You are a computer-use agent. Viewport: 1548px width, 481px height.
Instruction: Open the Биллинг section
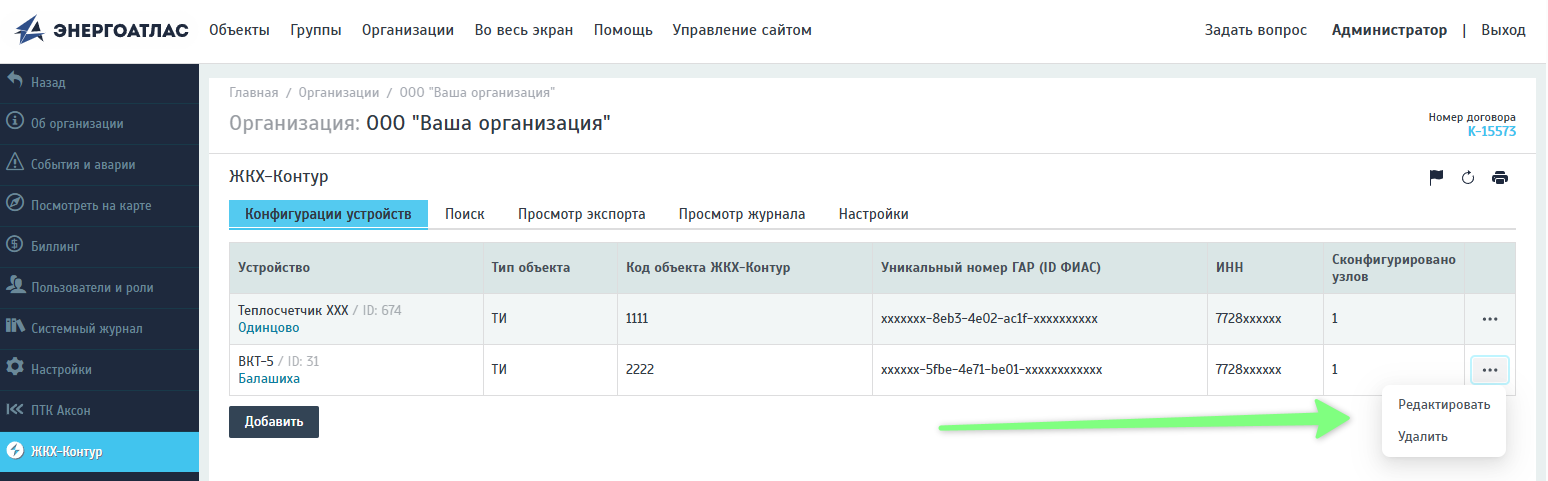(x=99, y=246)
